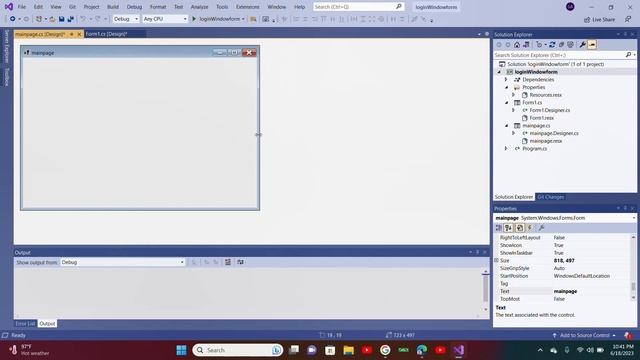640x360 pixels.
Task: Switch to the Error List tab
Action: coord(25,323)
